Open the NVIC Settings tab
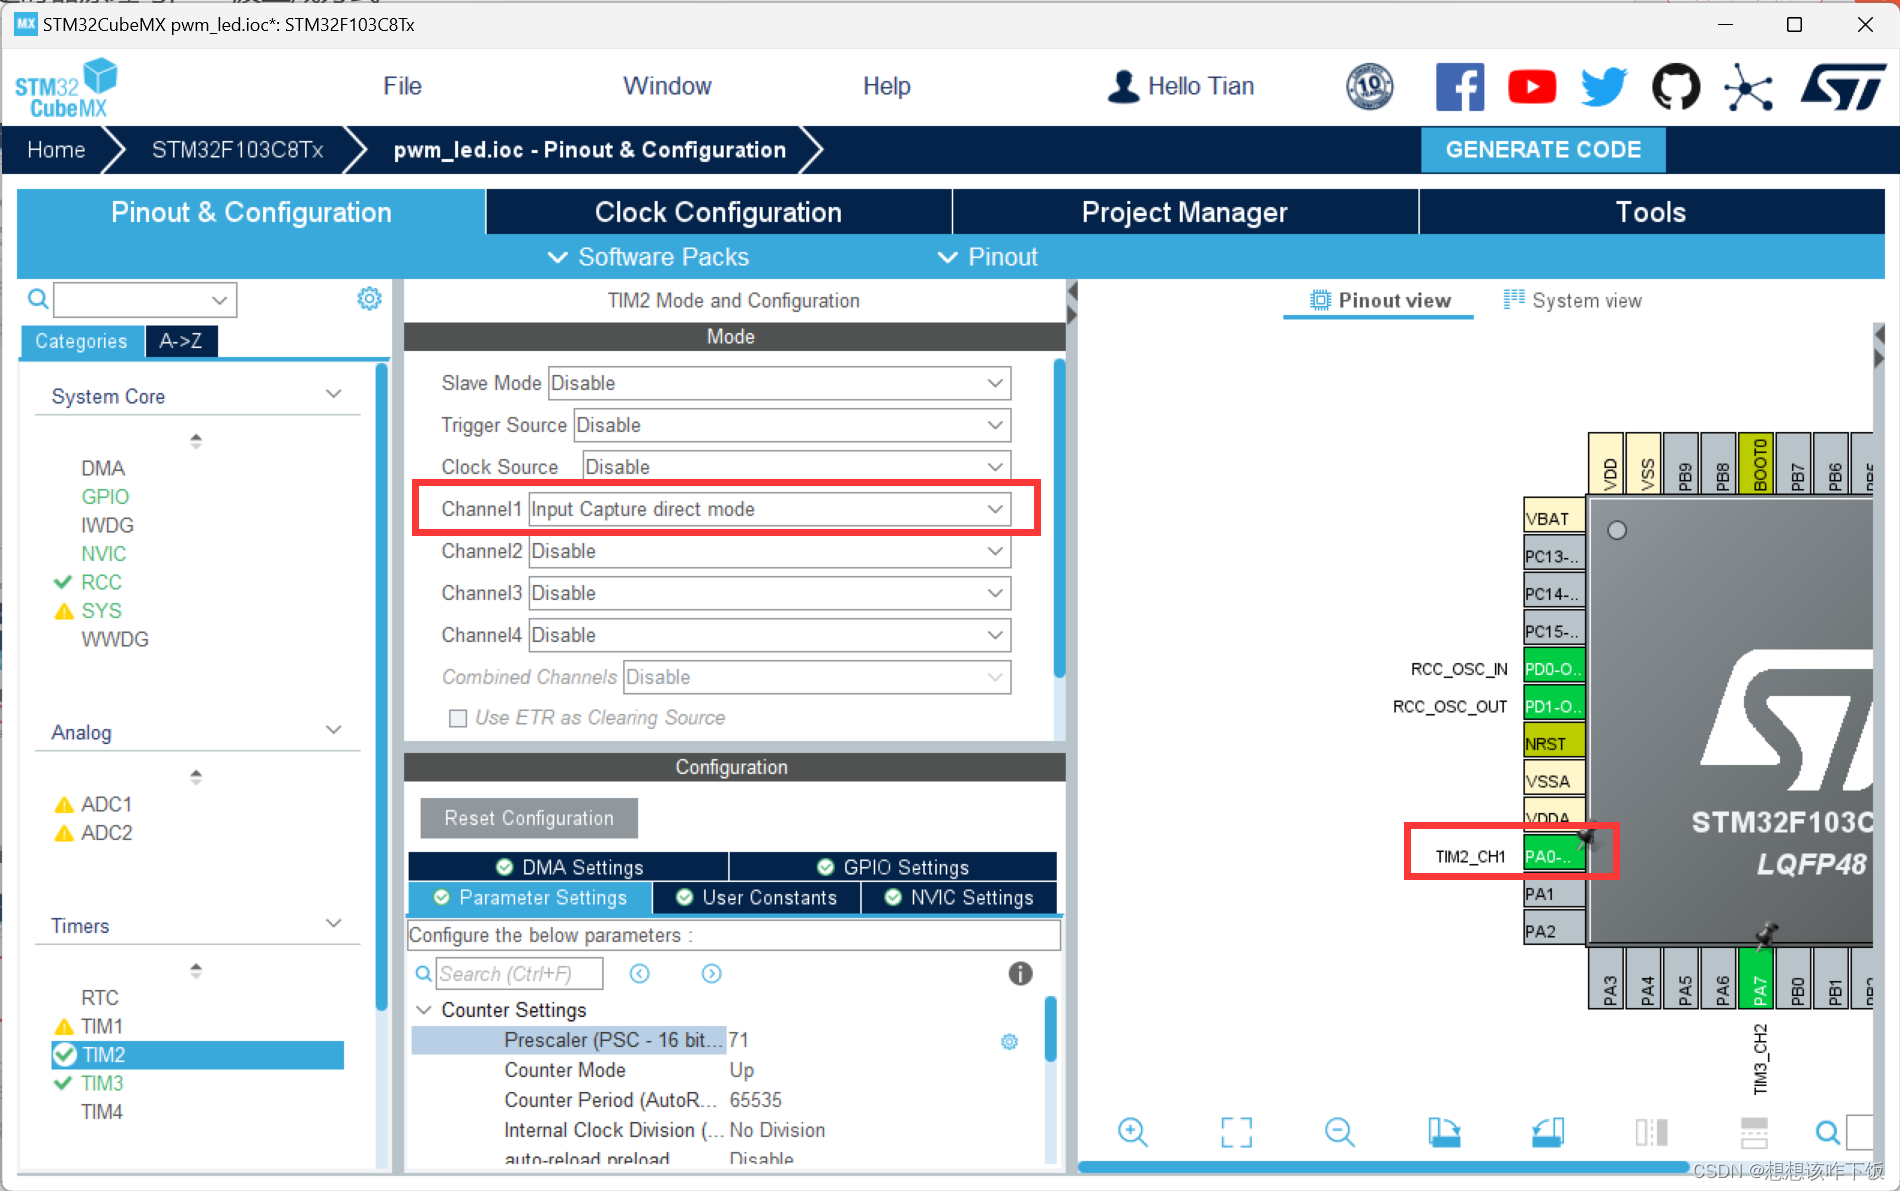This screenshot has width=1900, height=1191. 959,897
